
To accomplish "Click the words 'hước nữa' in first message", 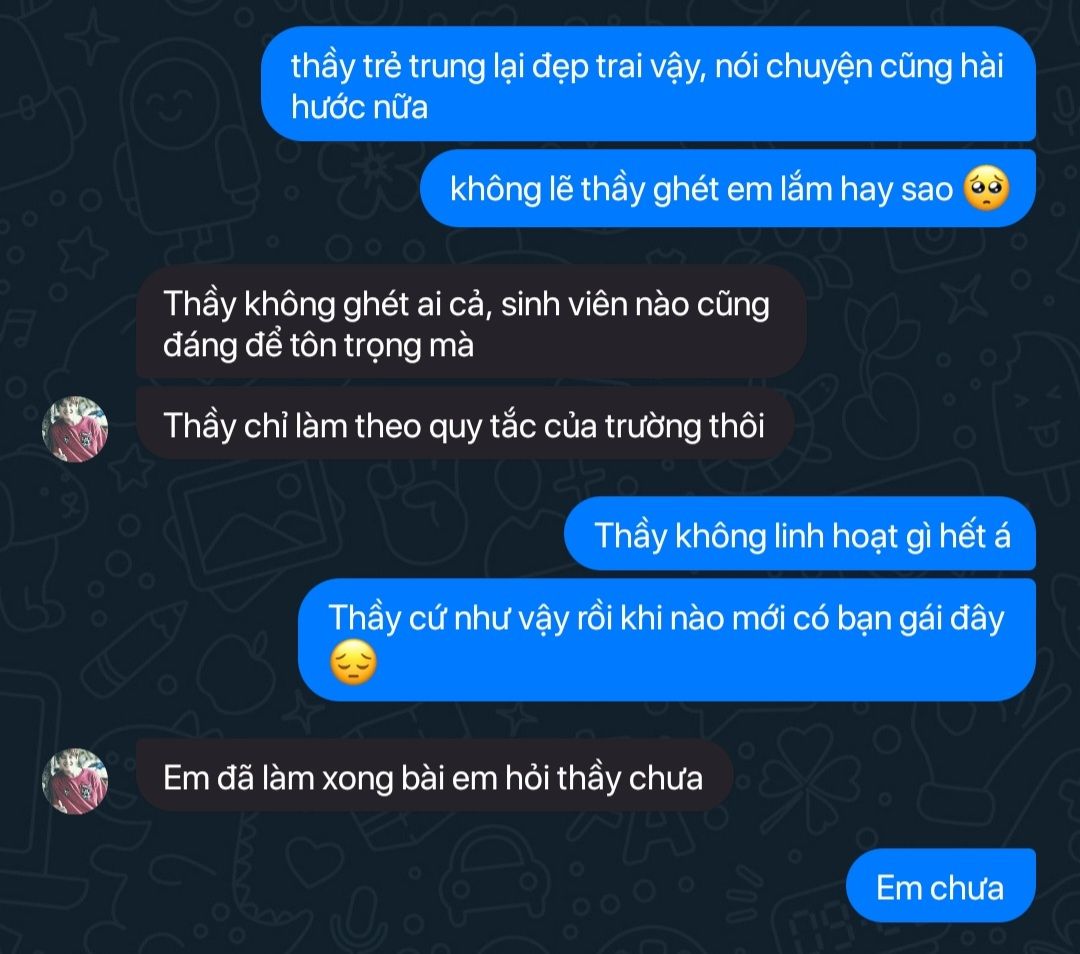I will pyautogui.click(x=359, y=107).
